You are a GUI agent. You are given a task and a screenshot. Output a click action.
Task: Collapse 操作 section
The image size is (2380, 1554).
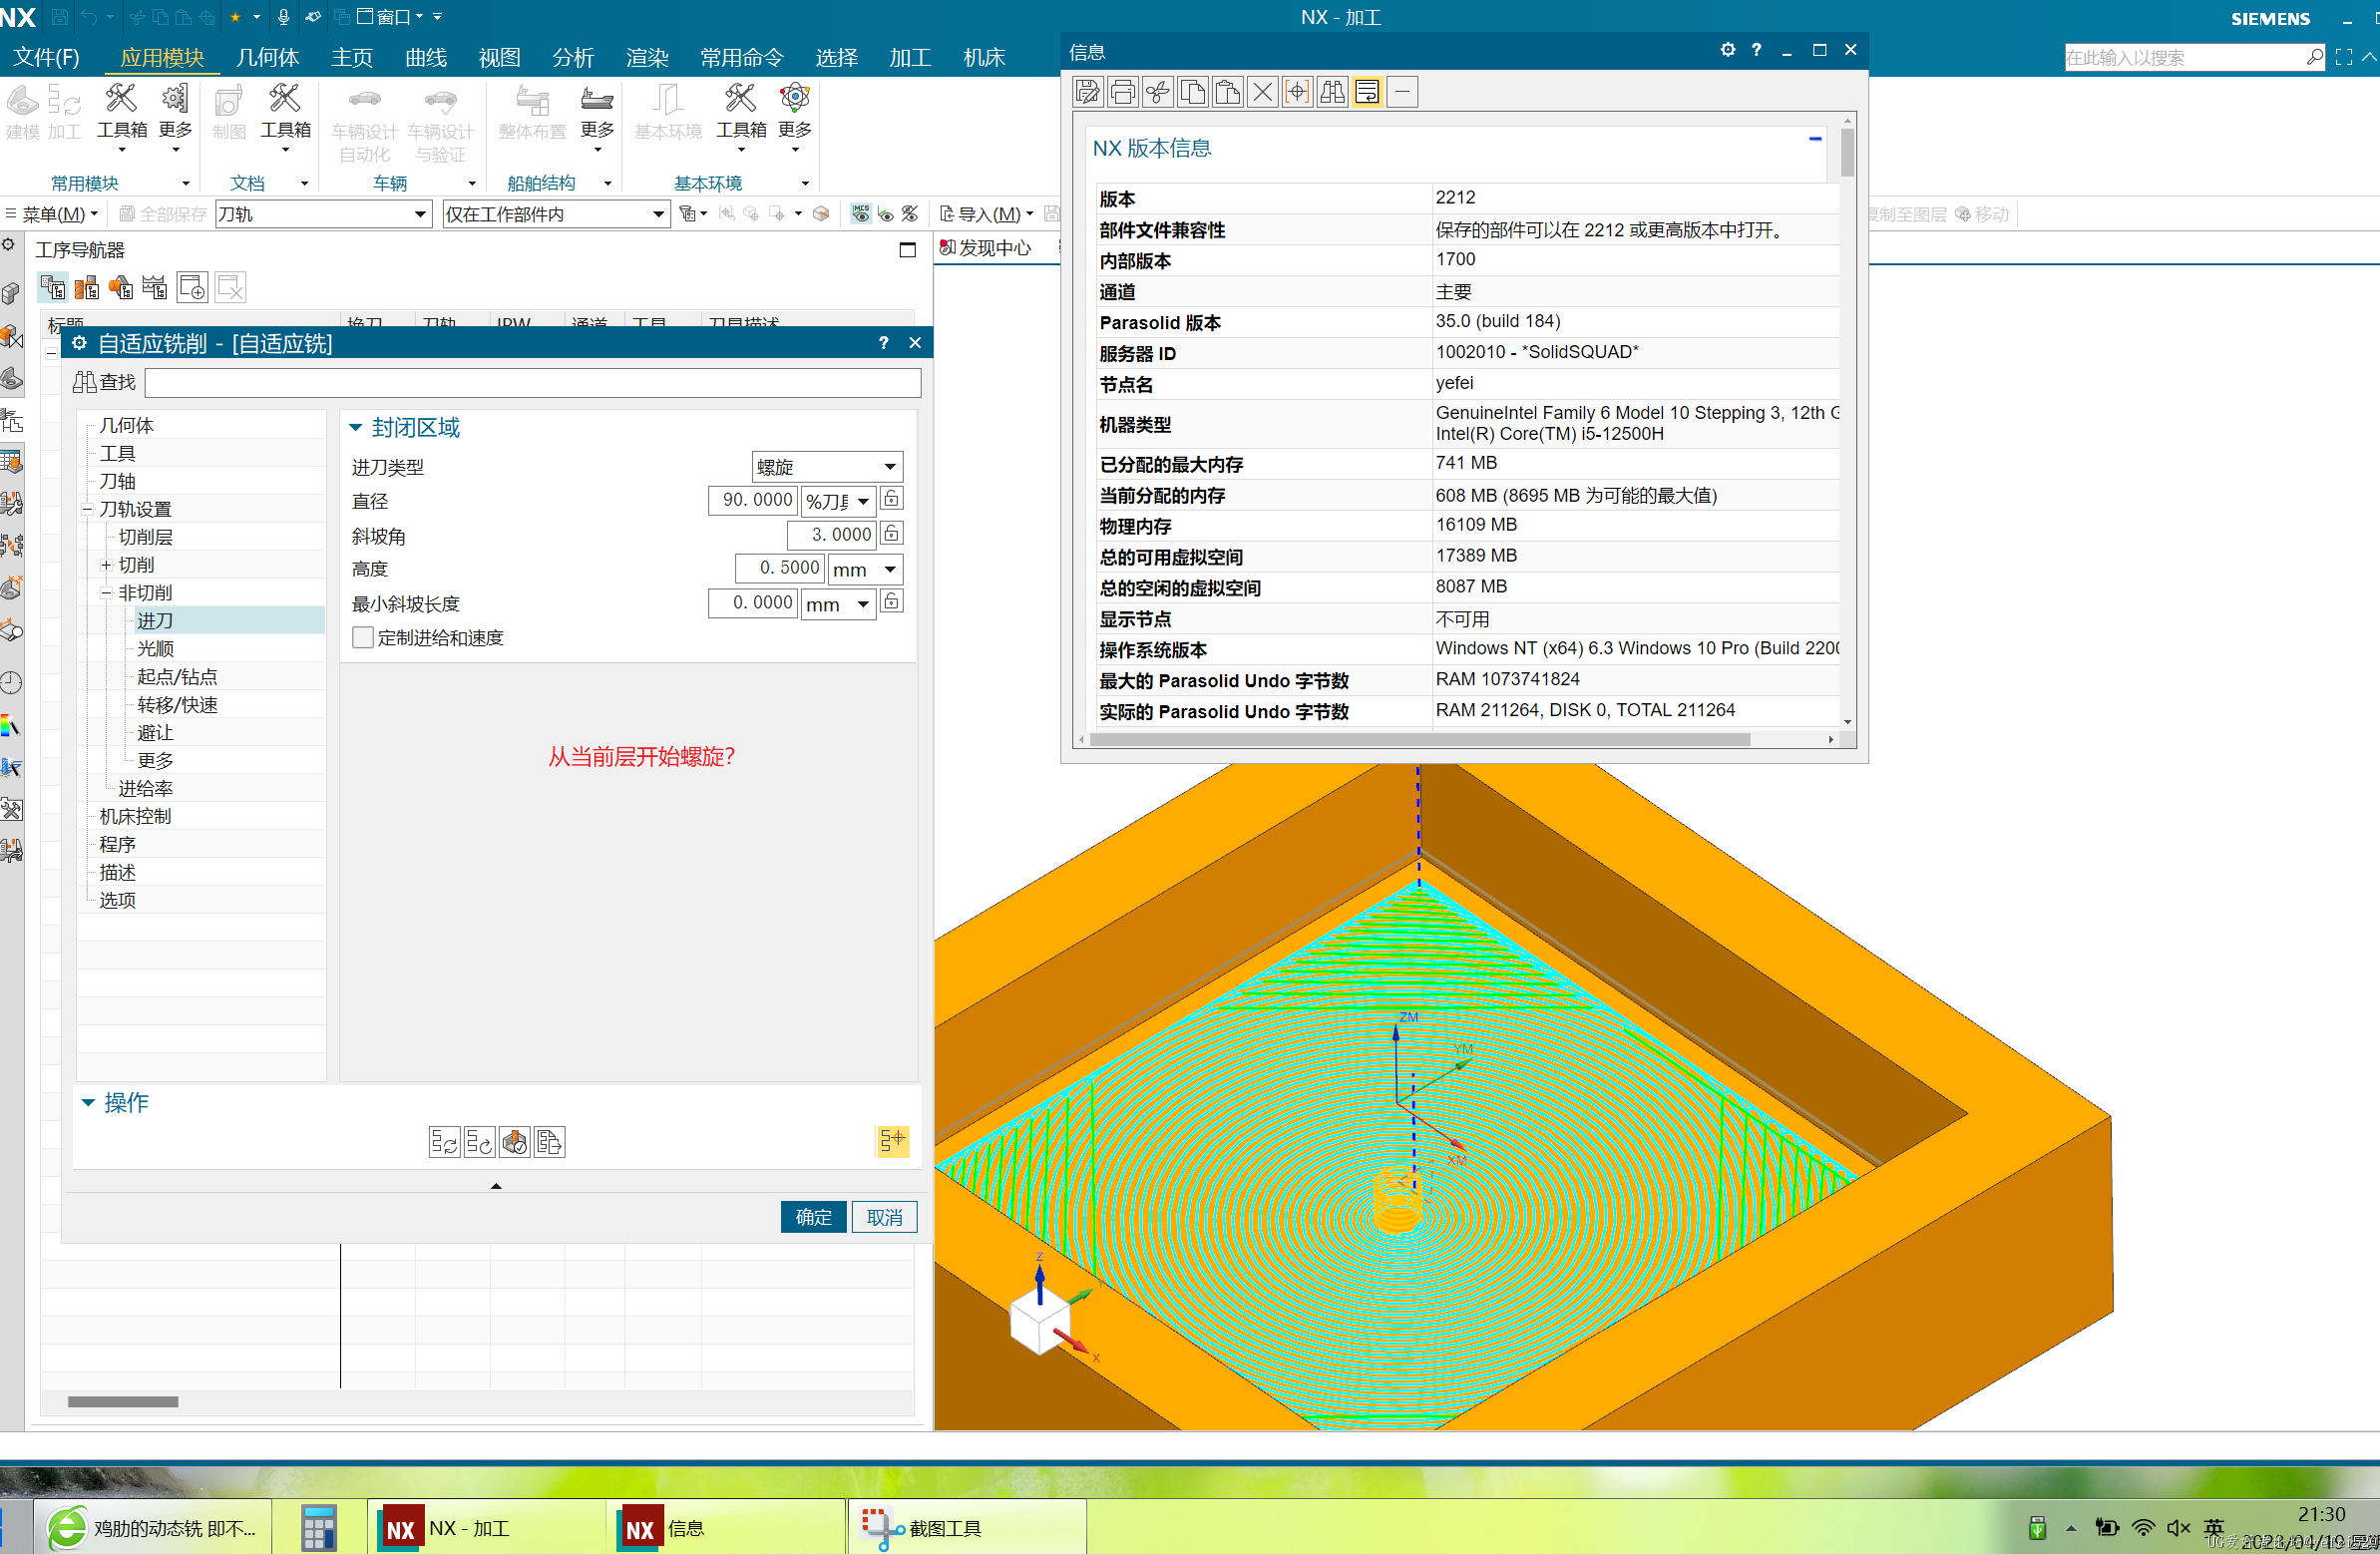[88, 1102]
